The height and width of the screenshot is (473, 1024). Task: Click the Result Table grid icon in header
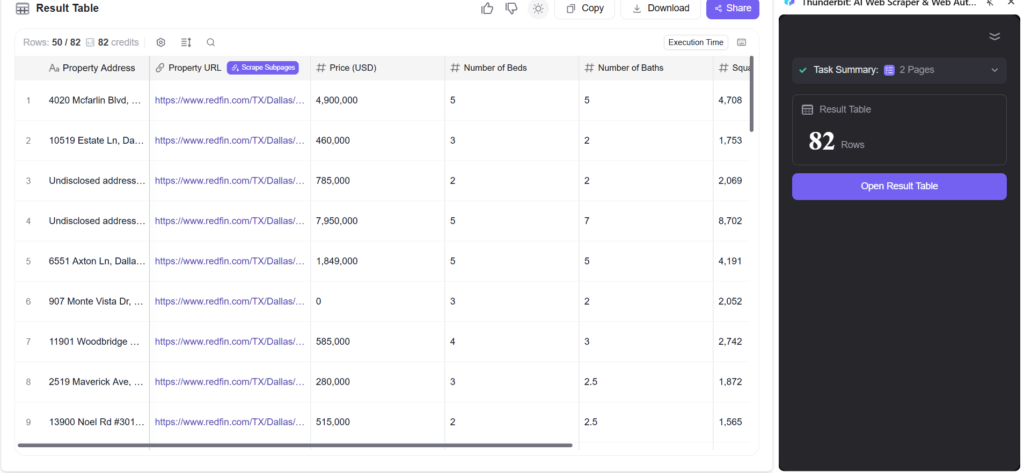[x=22, y=8]
